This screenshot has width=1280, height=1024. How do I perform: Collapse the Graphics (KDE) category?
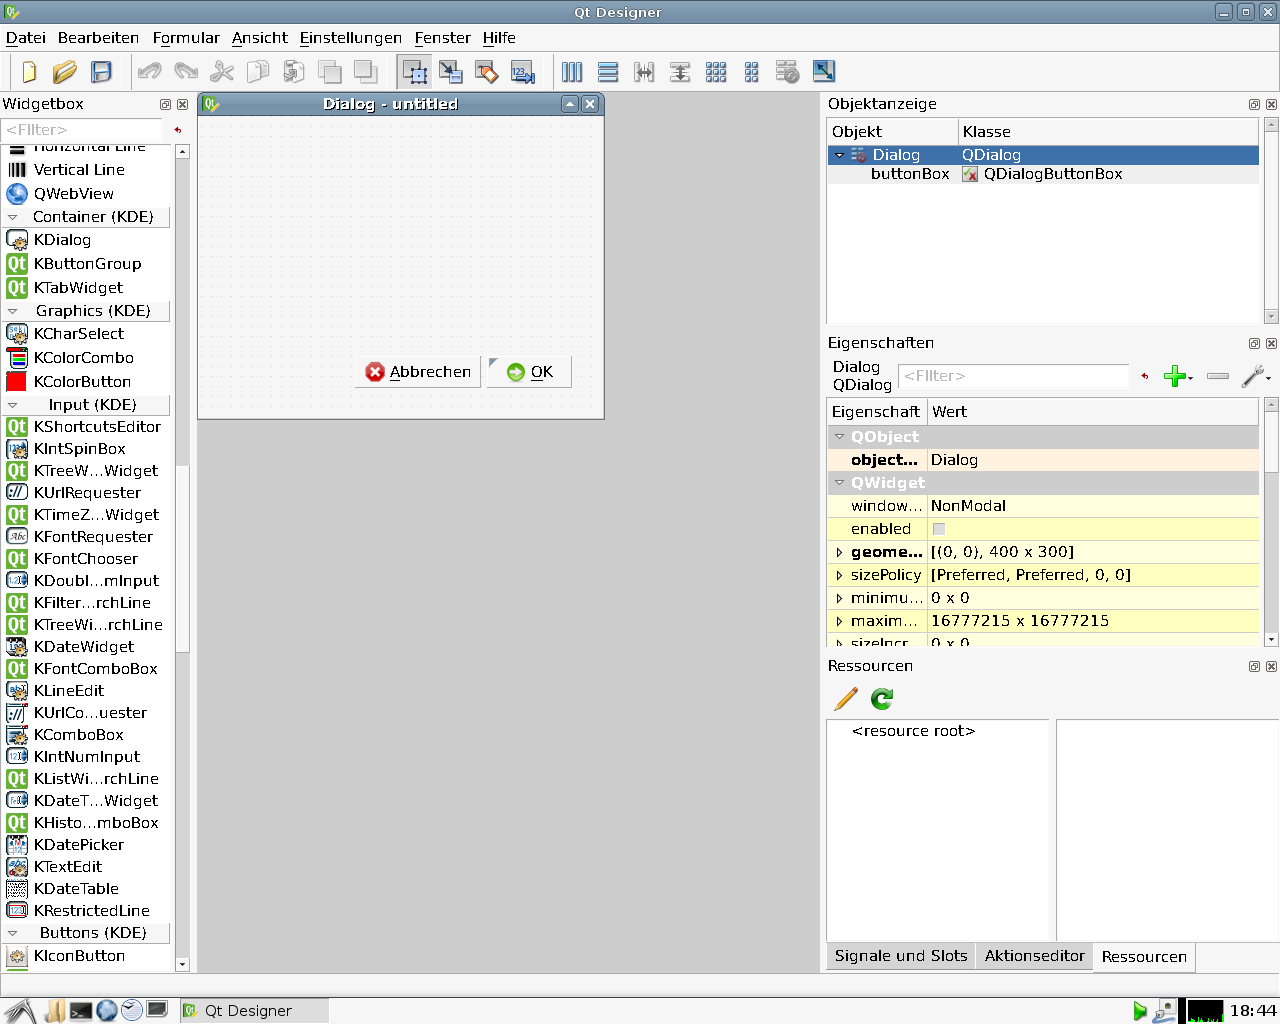13,311
